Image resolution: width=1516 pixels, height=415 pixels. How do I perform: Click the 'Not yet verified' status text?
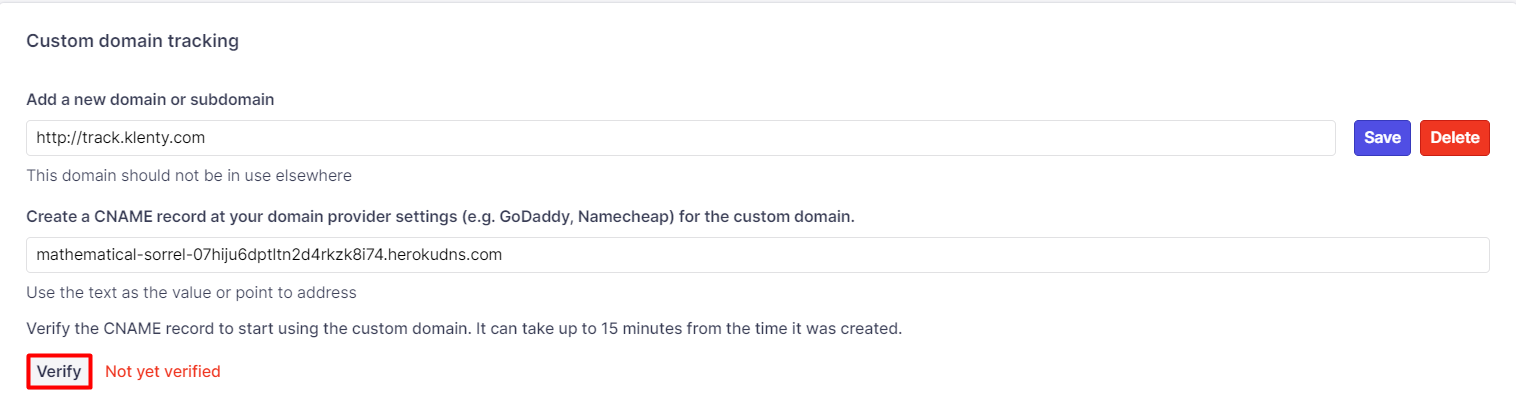[x=162, y=372]
